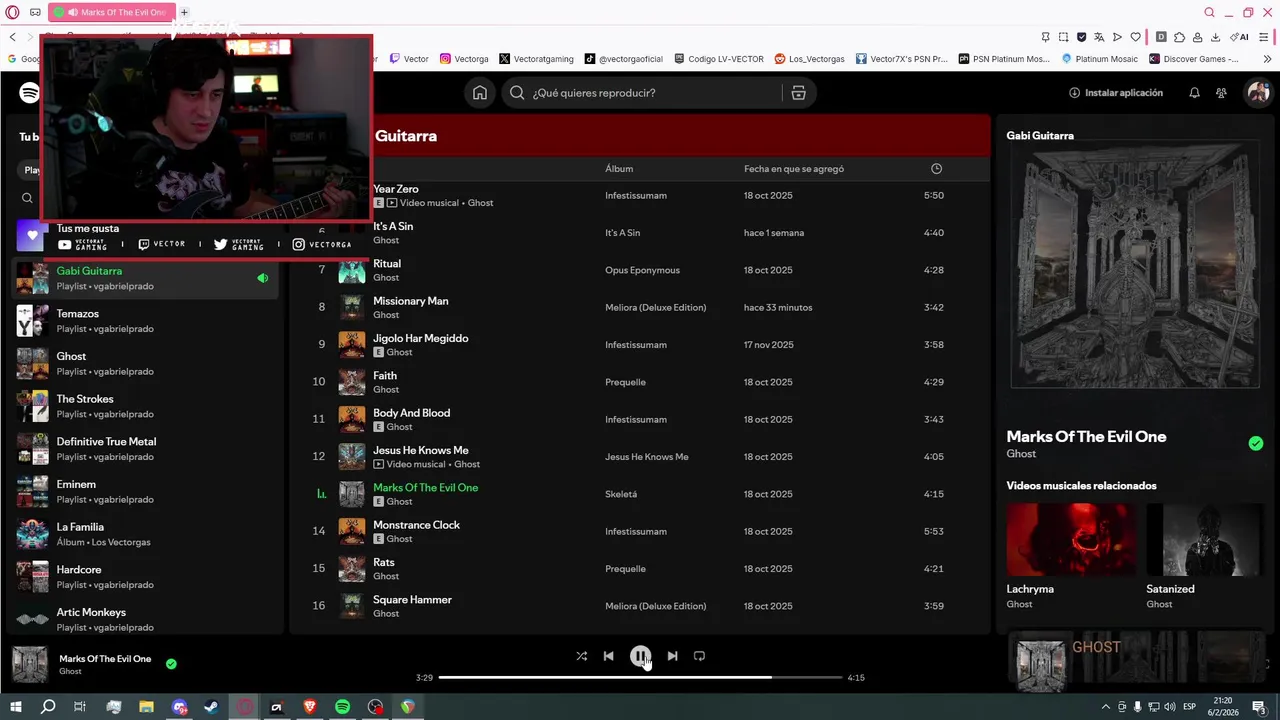This screenshot has height=720, width=1280.
Task: Open Opera's ad blocker shield icon
Action: (x=1082, y=37)
